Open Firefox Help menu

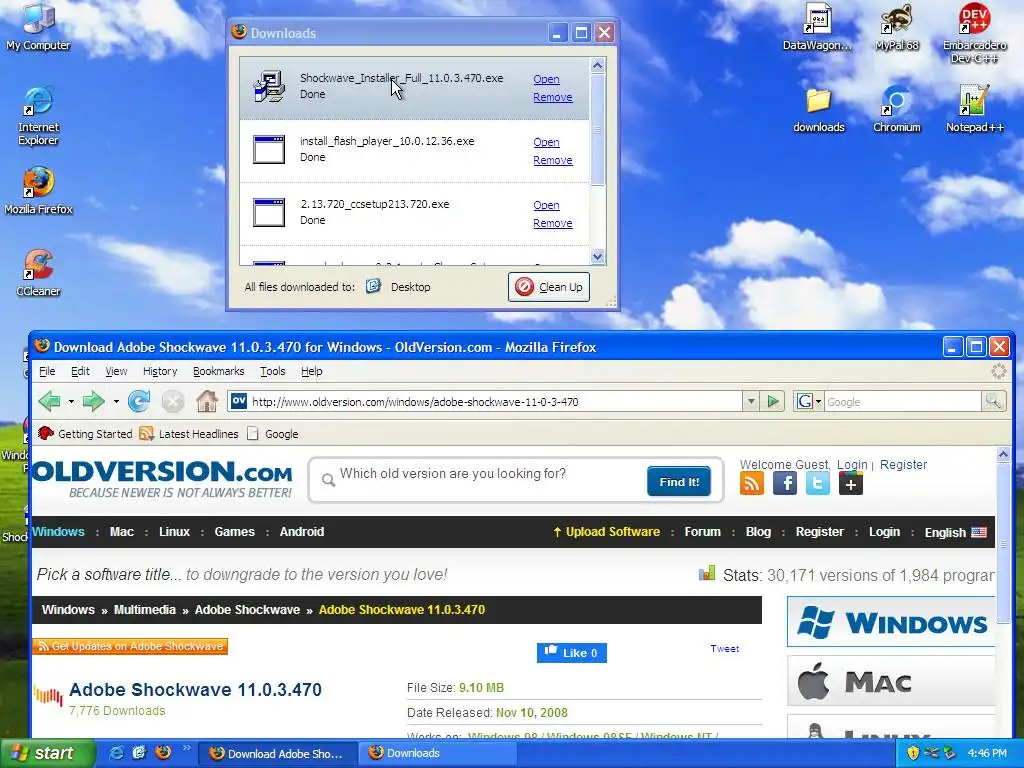tap(312, 371)
